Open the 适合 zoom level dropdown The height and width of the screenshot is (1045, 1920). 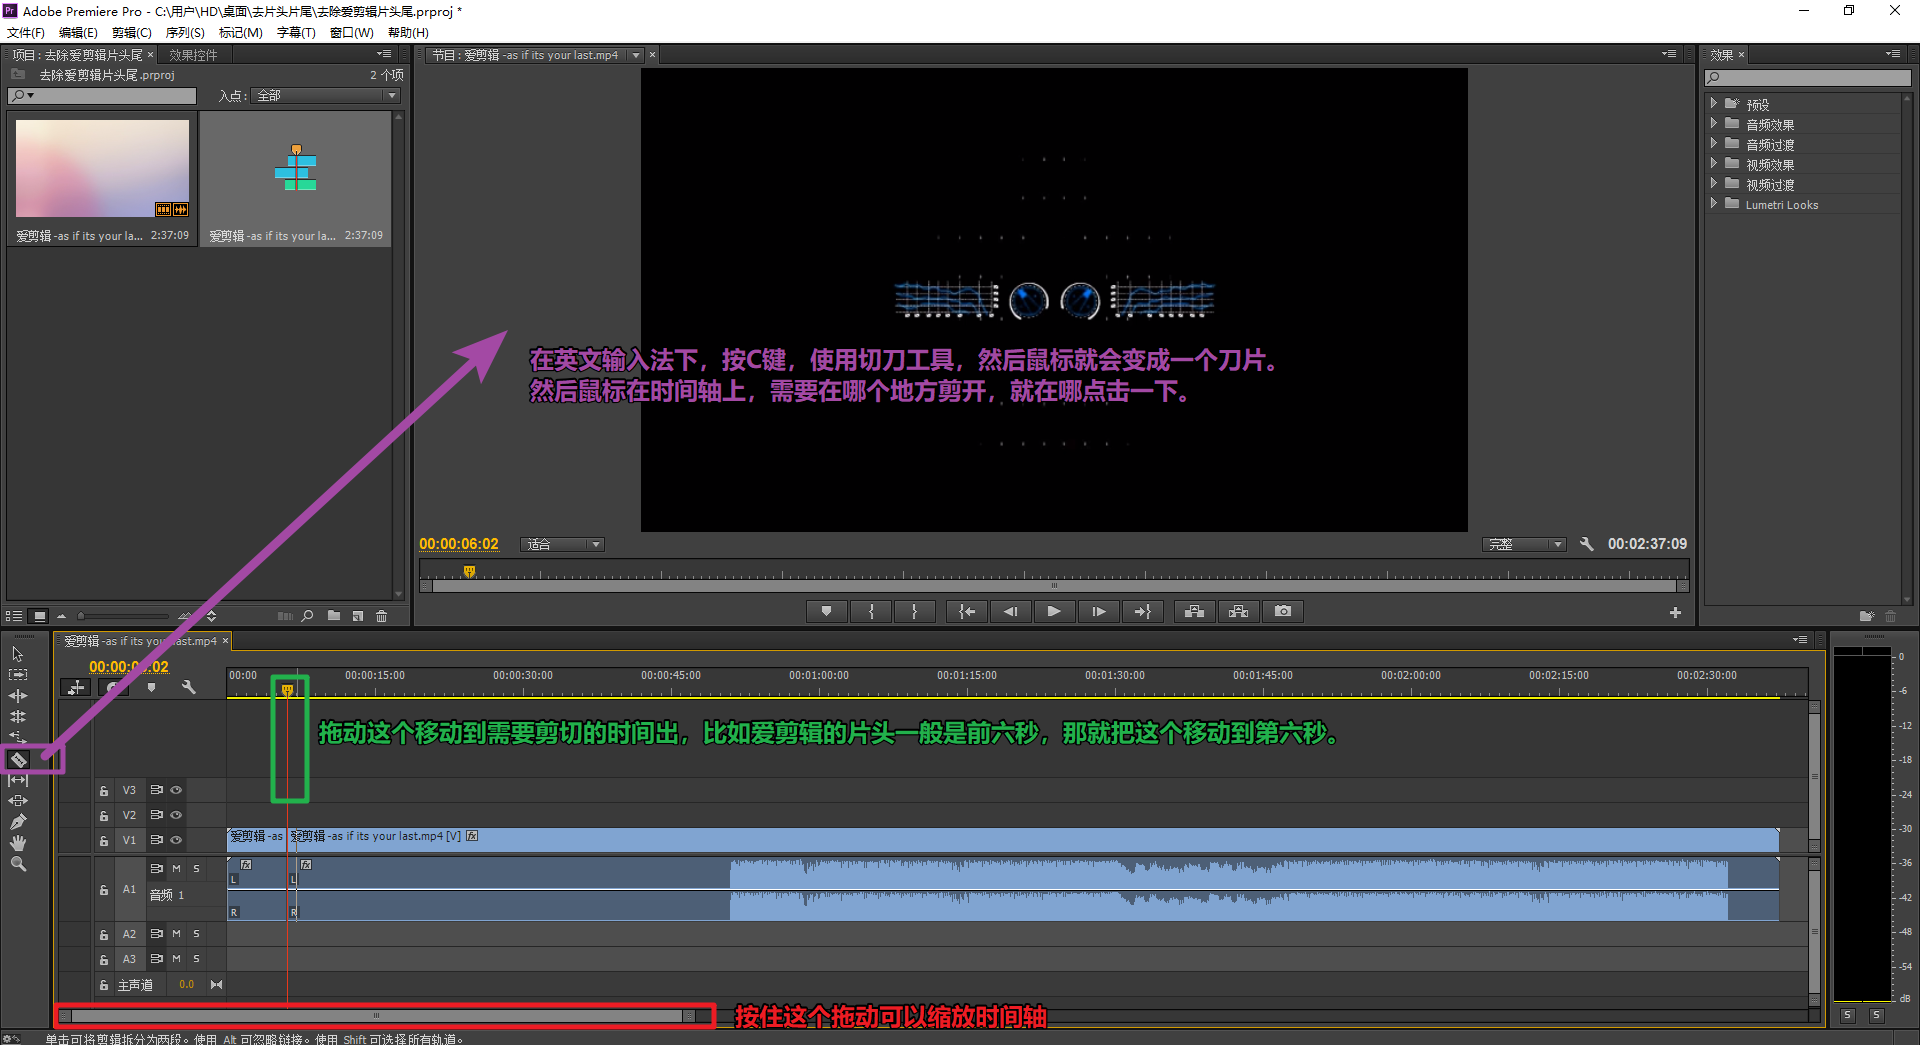coord(562,544)
